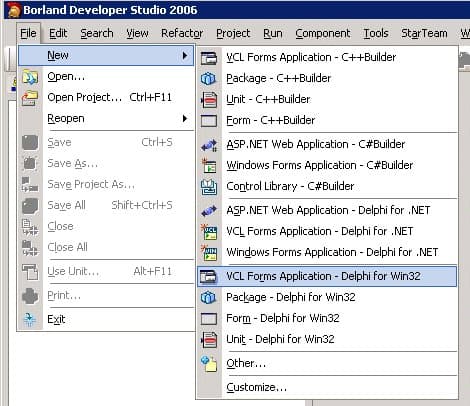The image size is (470, 406).
Task: Select Unit - Delphi for Win32
Action: click(x=327, y=339)
